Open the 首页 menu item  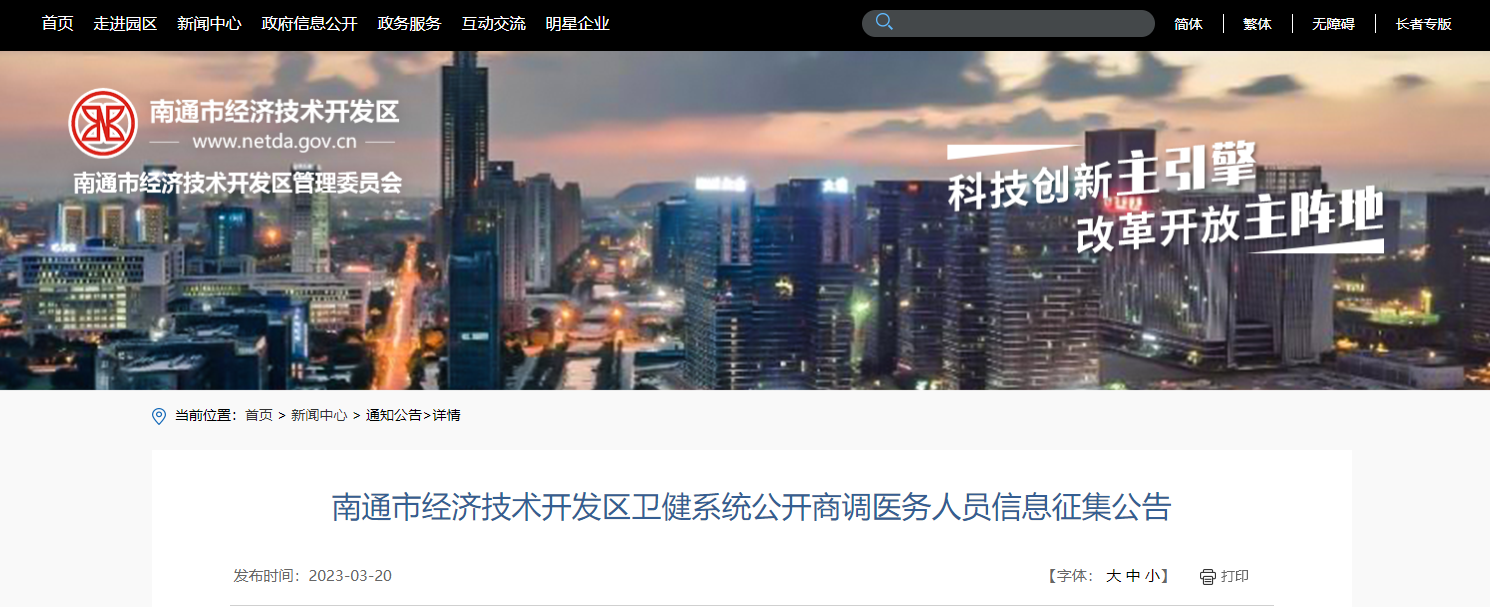point(58,23)
